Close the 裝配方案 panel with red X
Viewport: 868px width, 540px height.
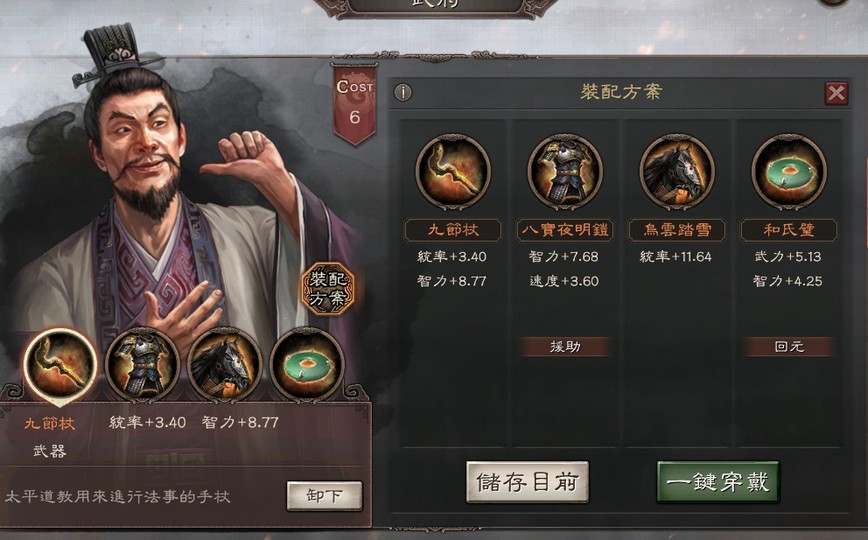point(836,93)
